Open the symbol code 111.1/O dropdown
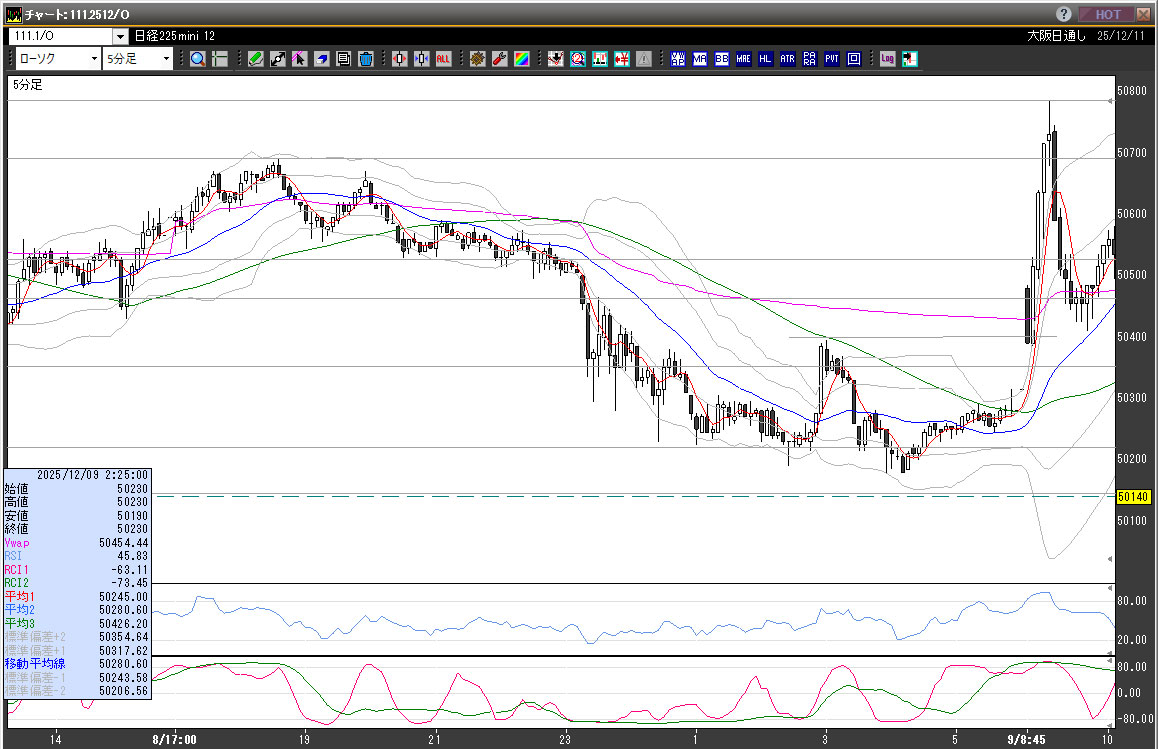Viewport: 1158px width, 749px height. tap(120, 36)
